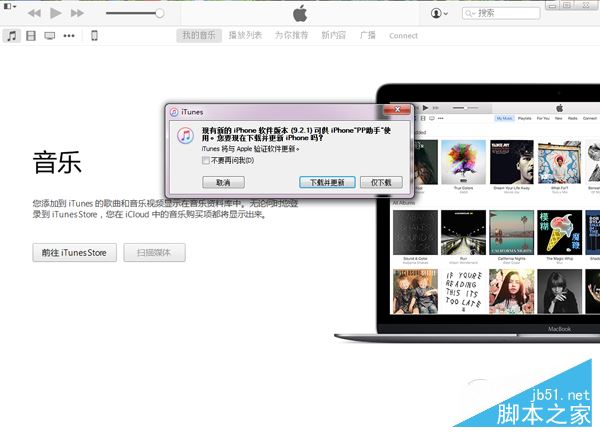Screen dimensions: 600x433
Task: Select the Run album cover
Action: point(463,233)
